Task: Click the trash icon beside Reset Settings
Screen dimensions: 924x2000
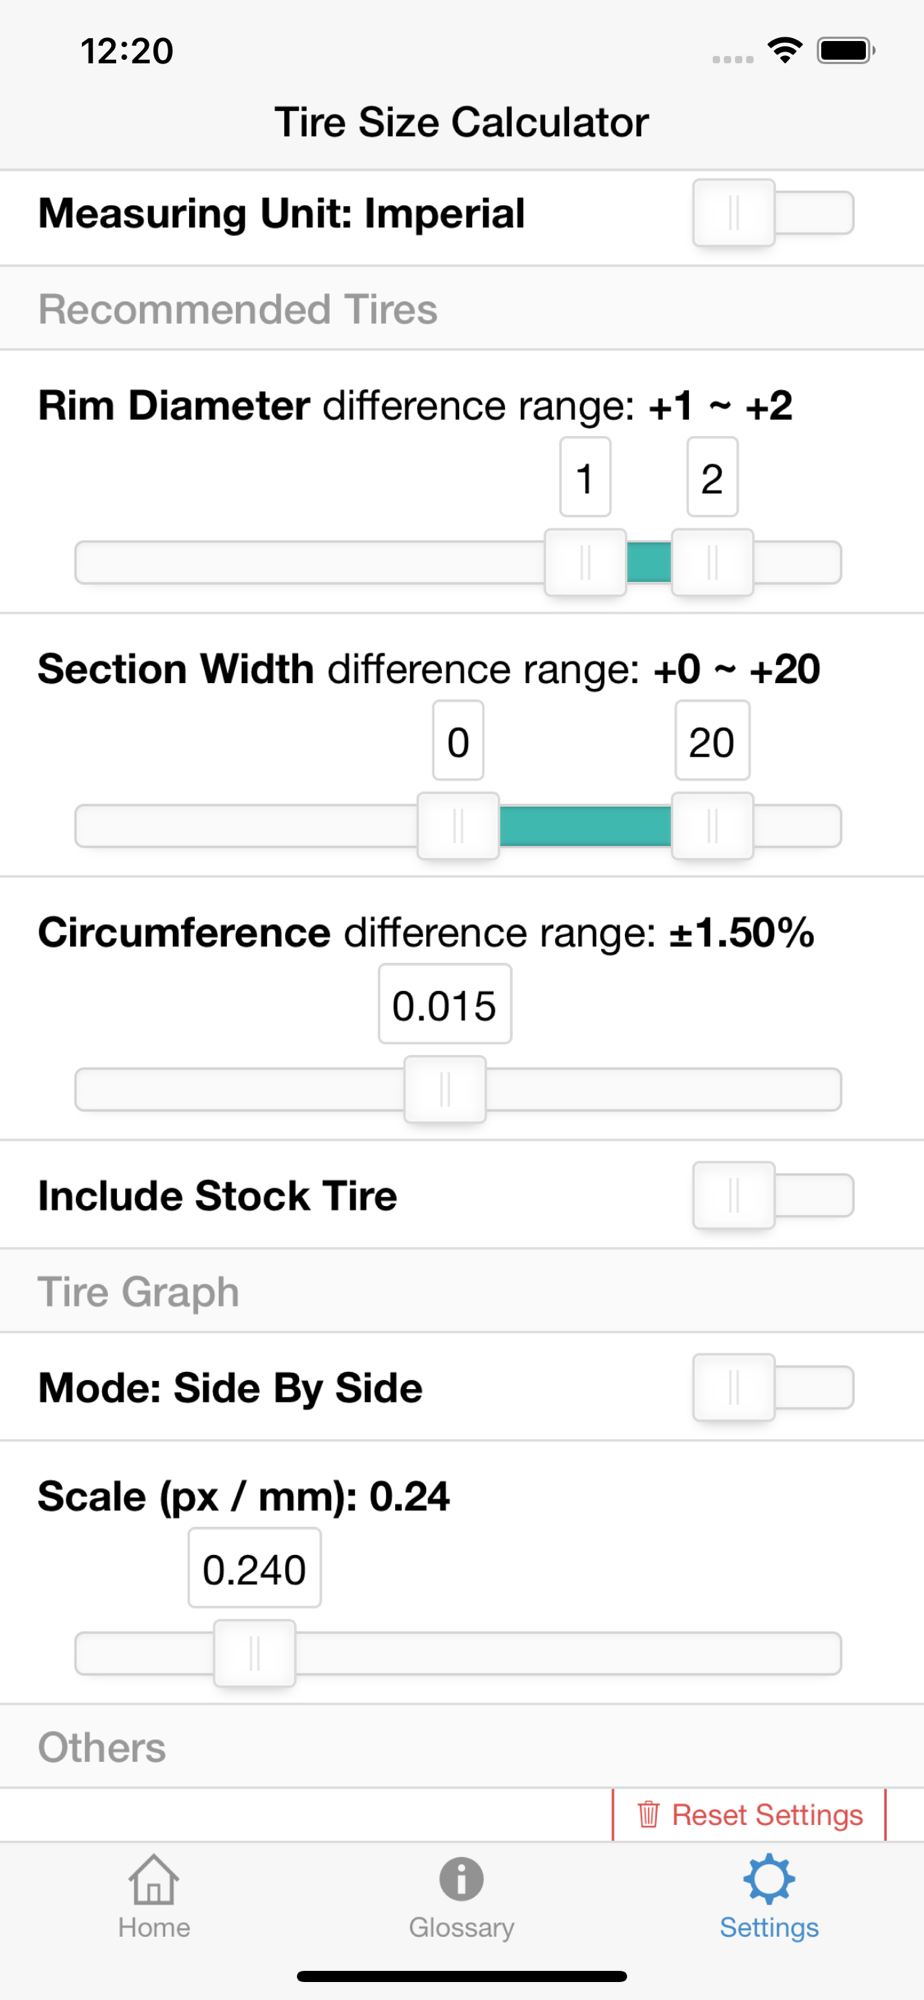Action: tap(649, 1814)
